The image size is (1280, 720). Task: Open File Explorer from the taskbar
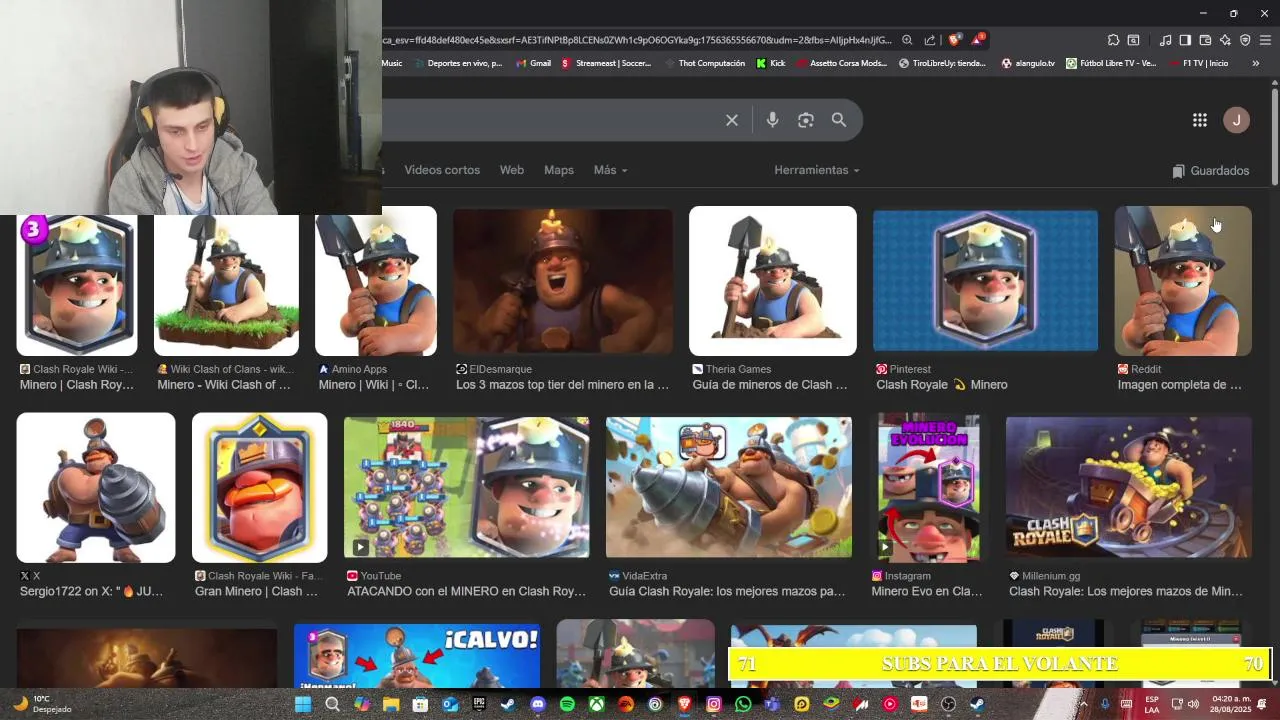point(391,704)
